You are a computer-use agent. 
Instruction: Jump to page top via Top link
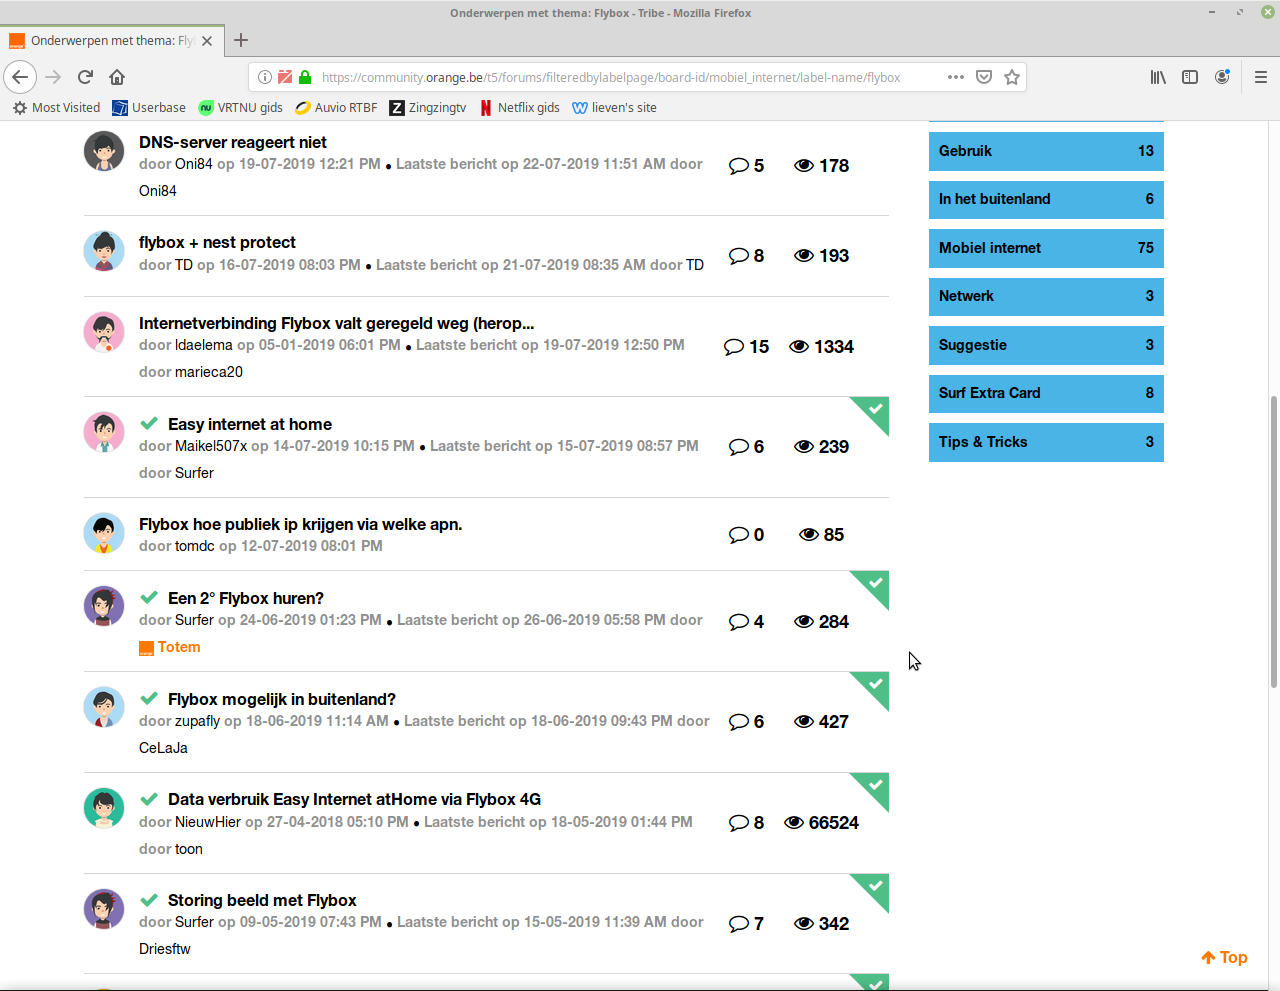coord(1224,957)
